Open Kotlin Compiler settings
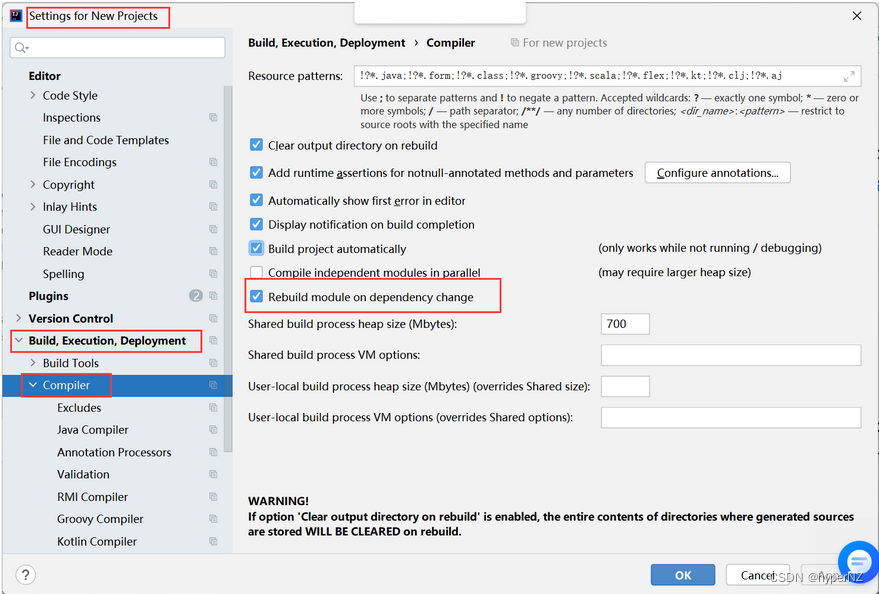 [x=97, y=541]
